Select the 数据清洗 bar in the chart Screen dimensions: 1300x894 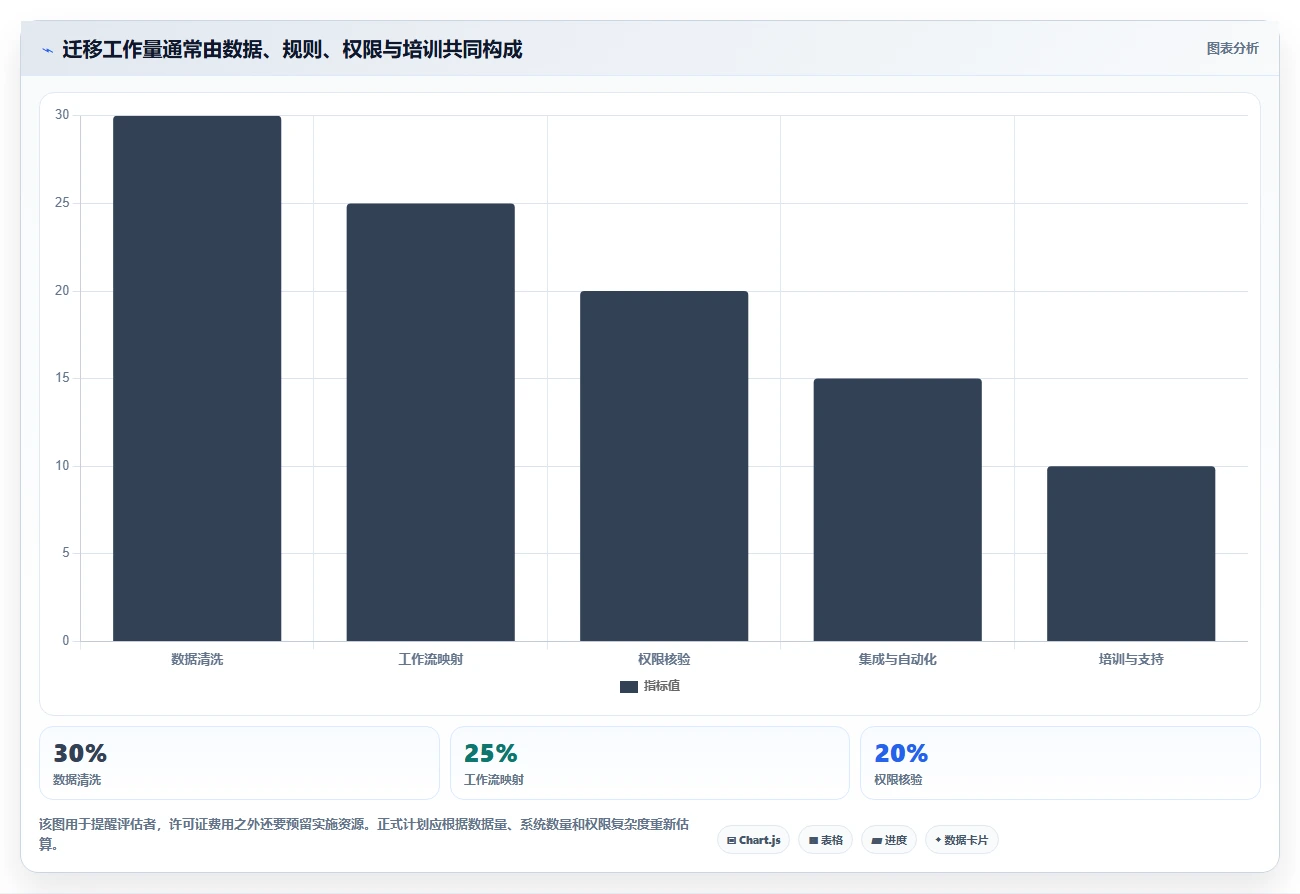[x=197, y=378]
